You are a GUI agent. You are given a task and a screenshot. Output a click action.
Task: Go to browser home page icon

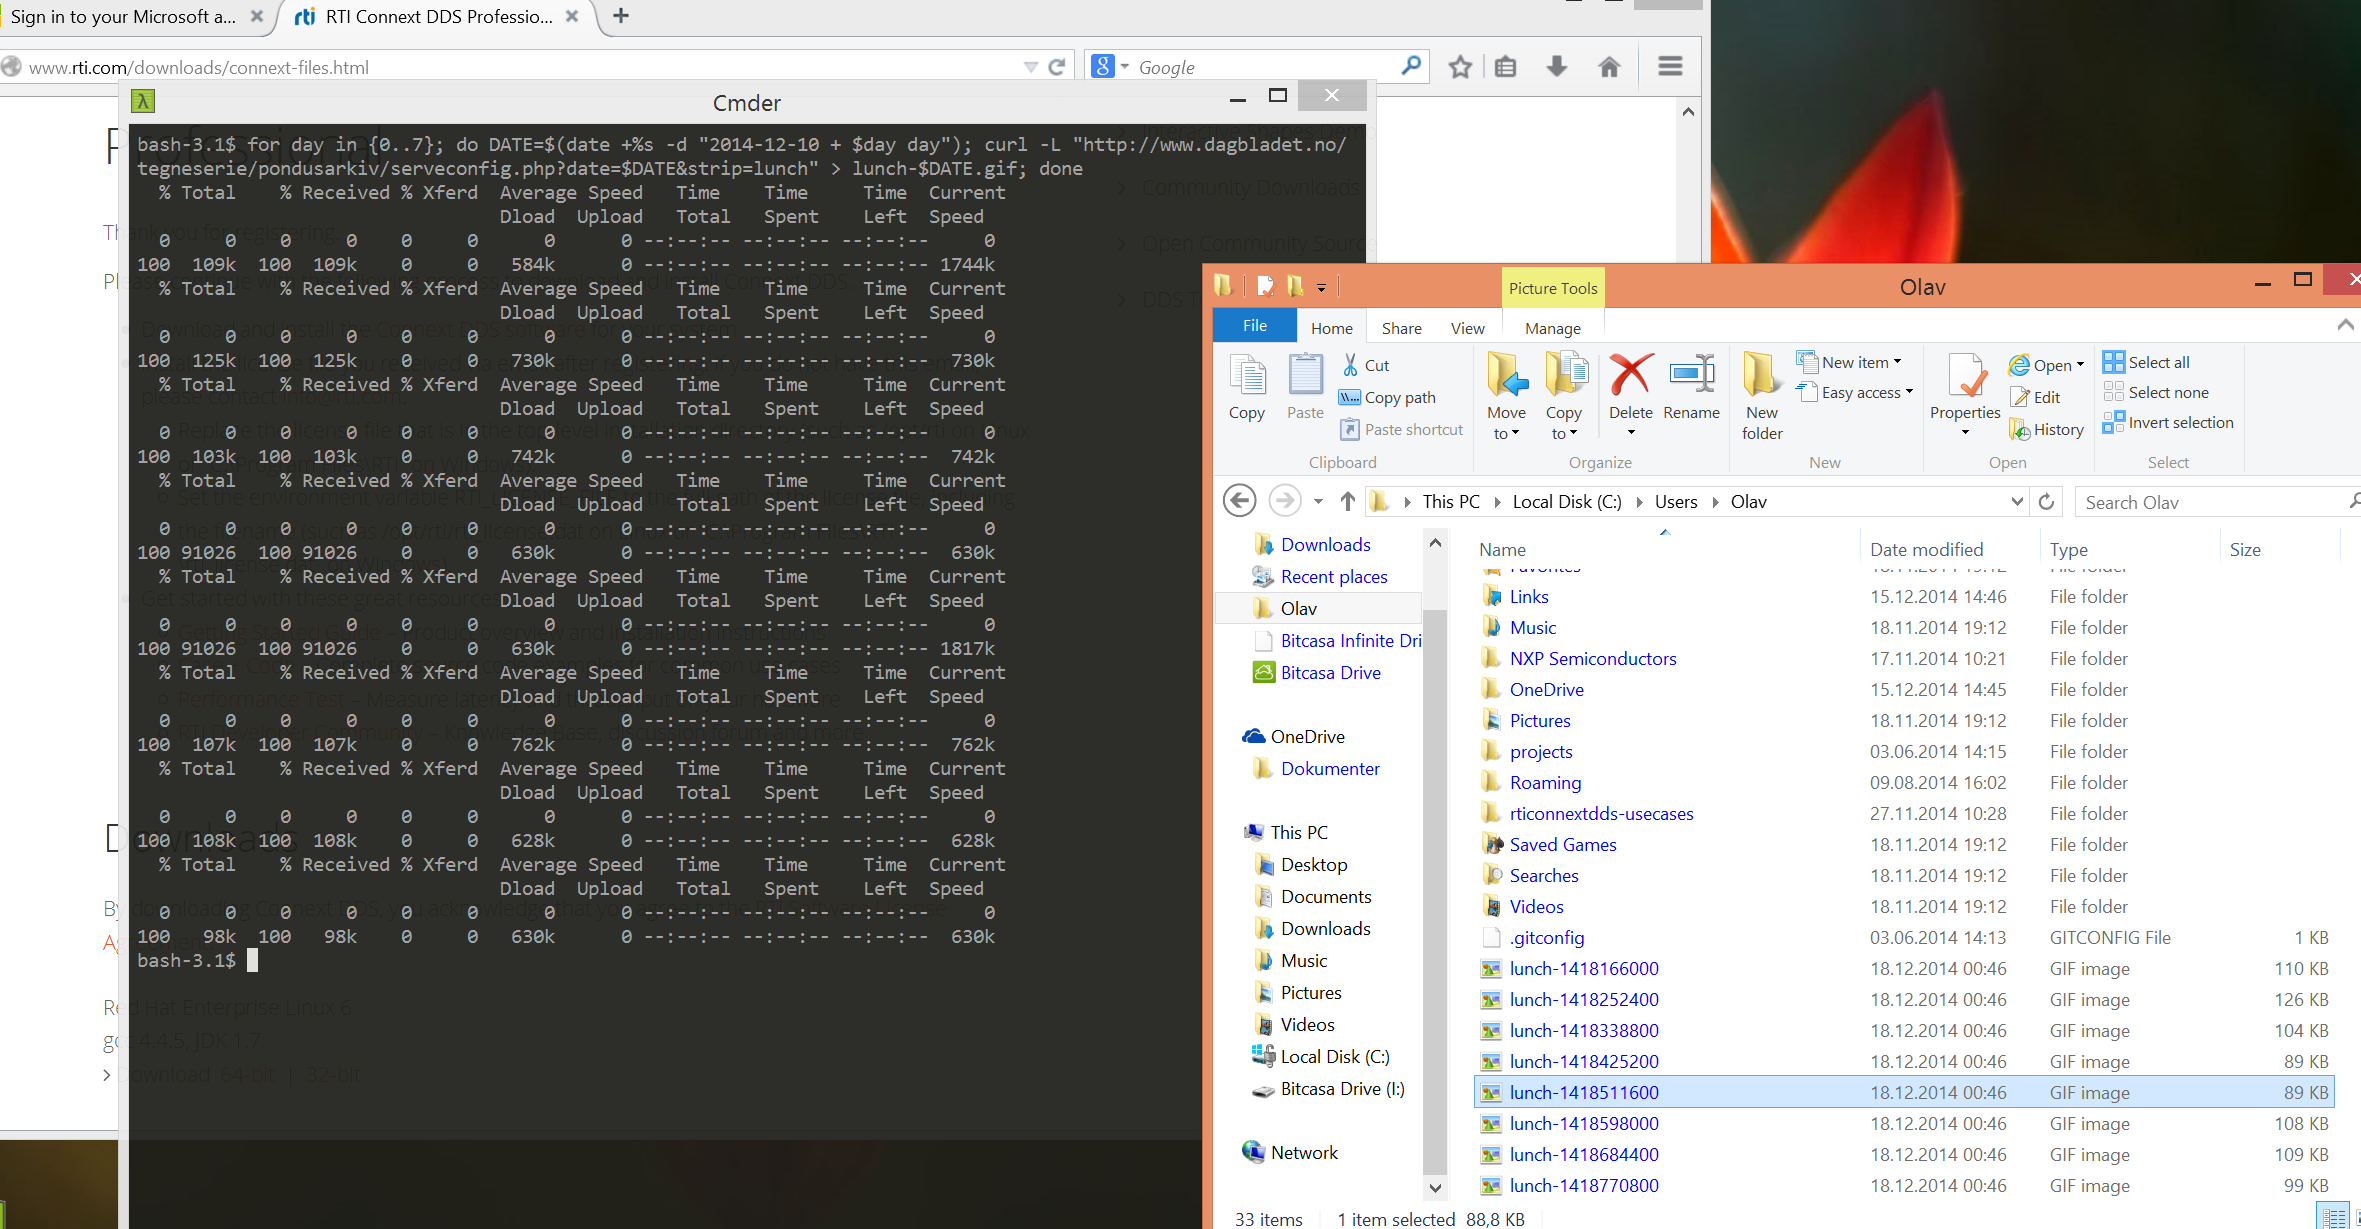[x=1609, y=67]
